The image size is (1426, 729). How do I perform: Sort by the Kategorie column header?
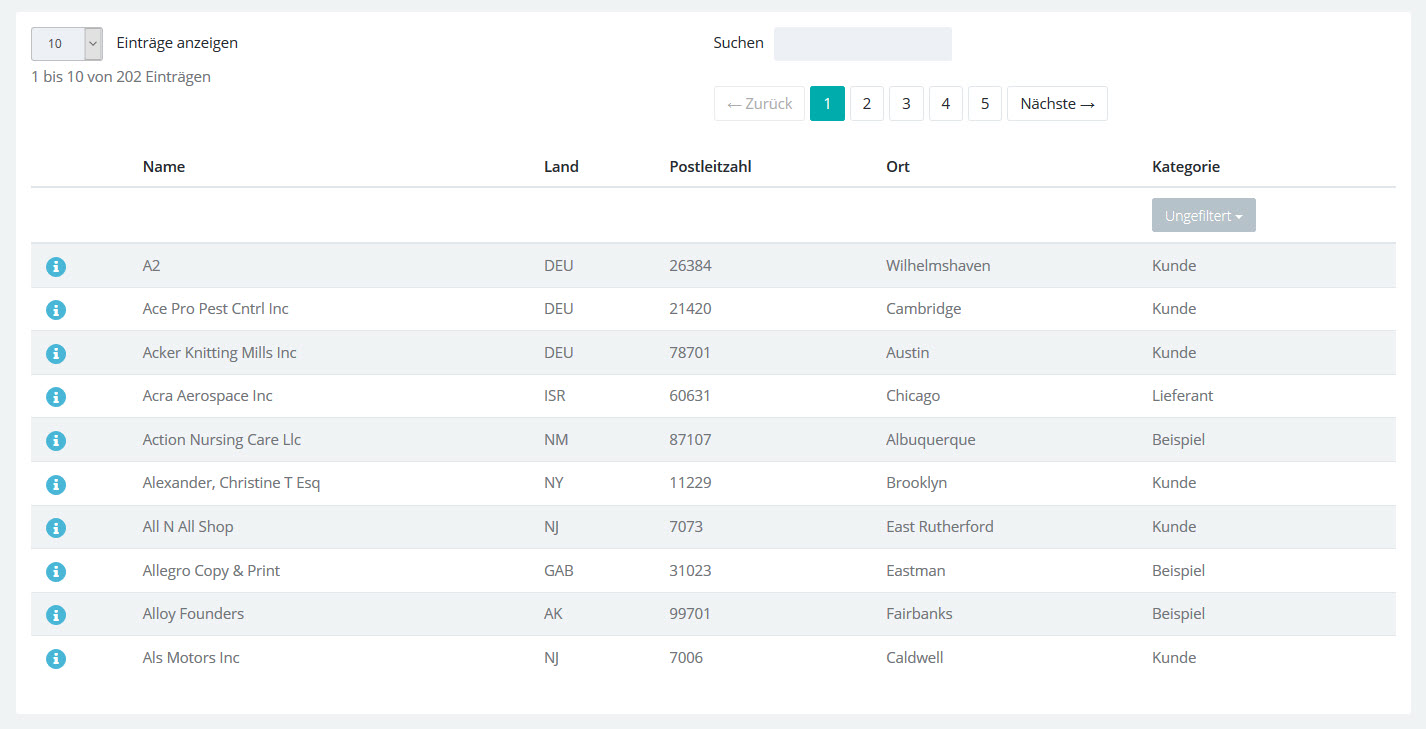click(x=1185, y=167)
